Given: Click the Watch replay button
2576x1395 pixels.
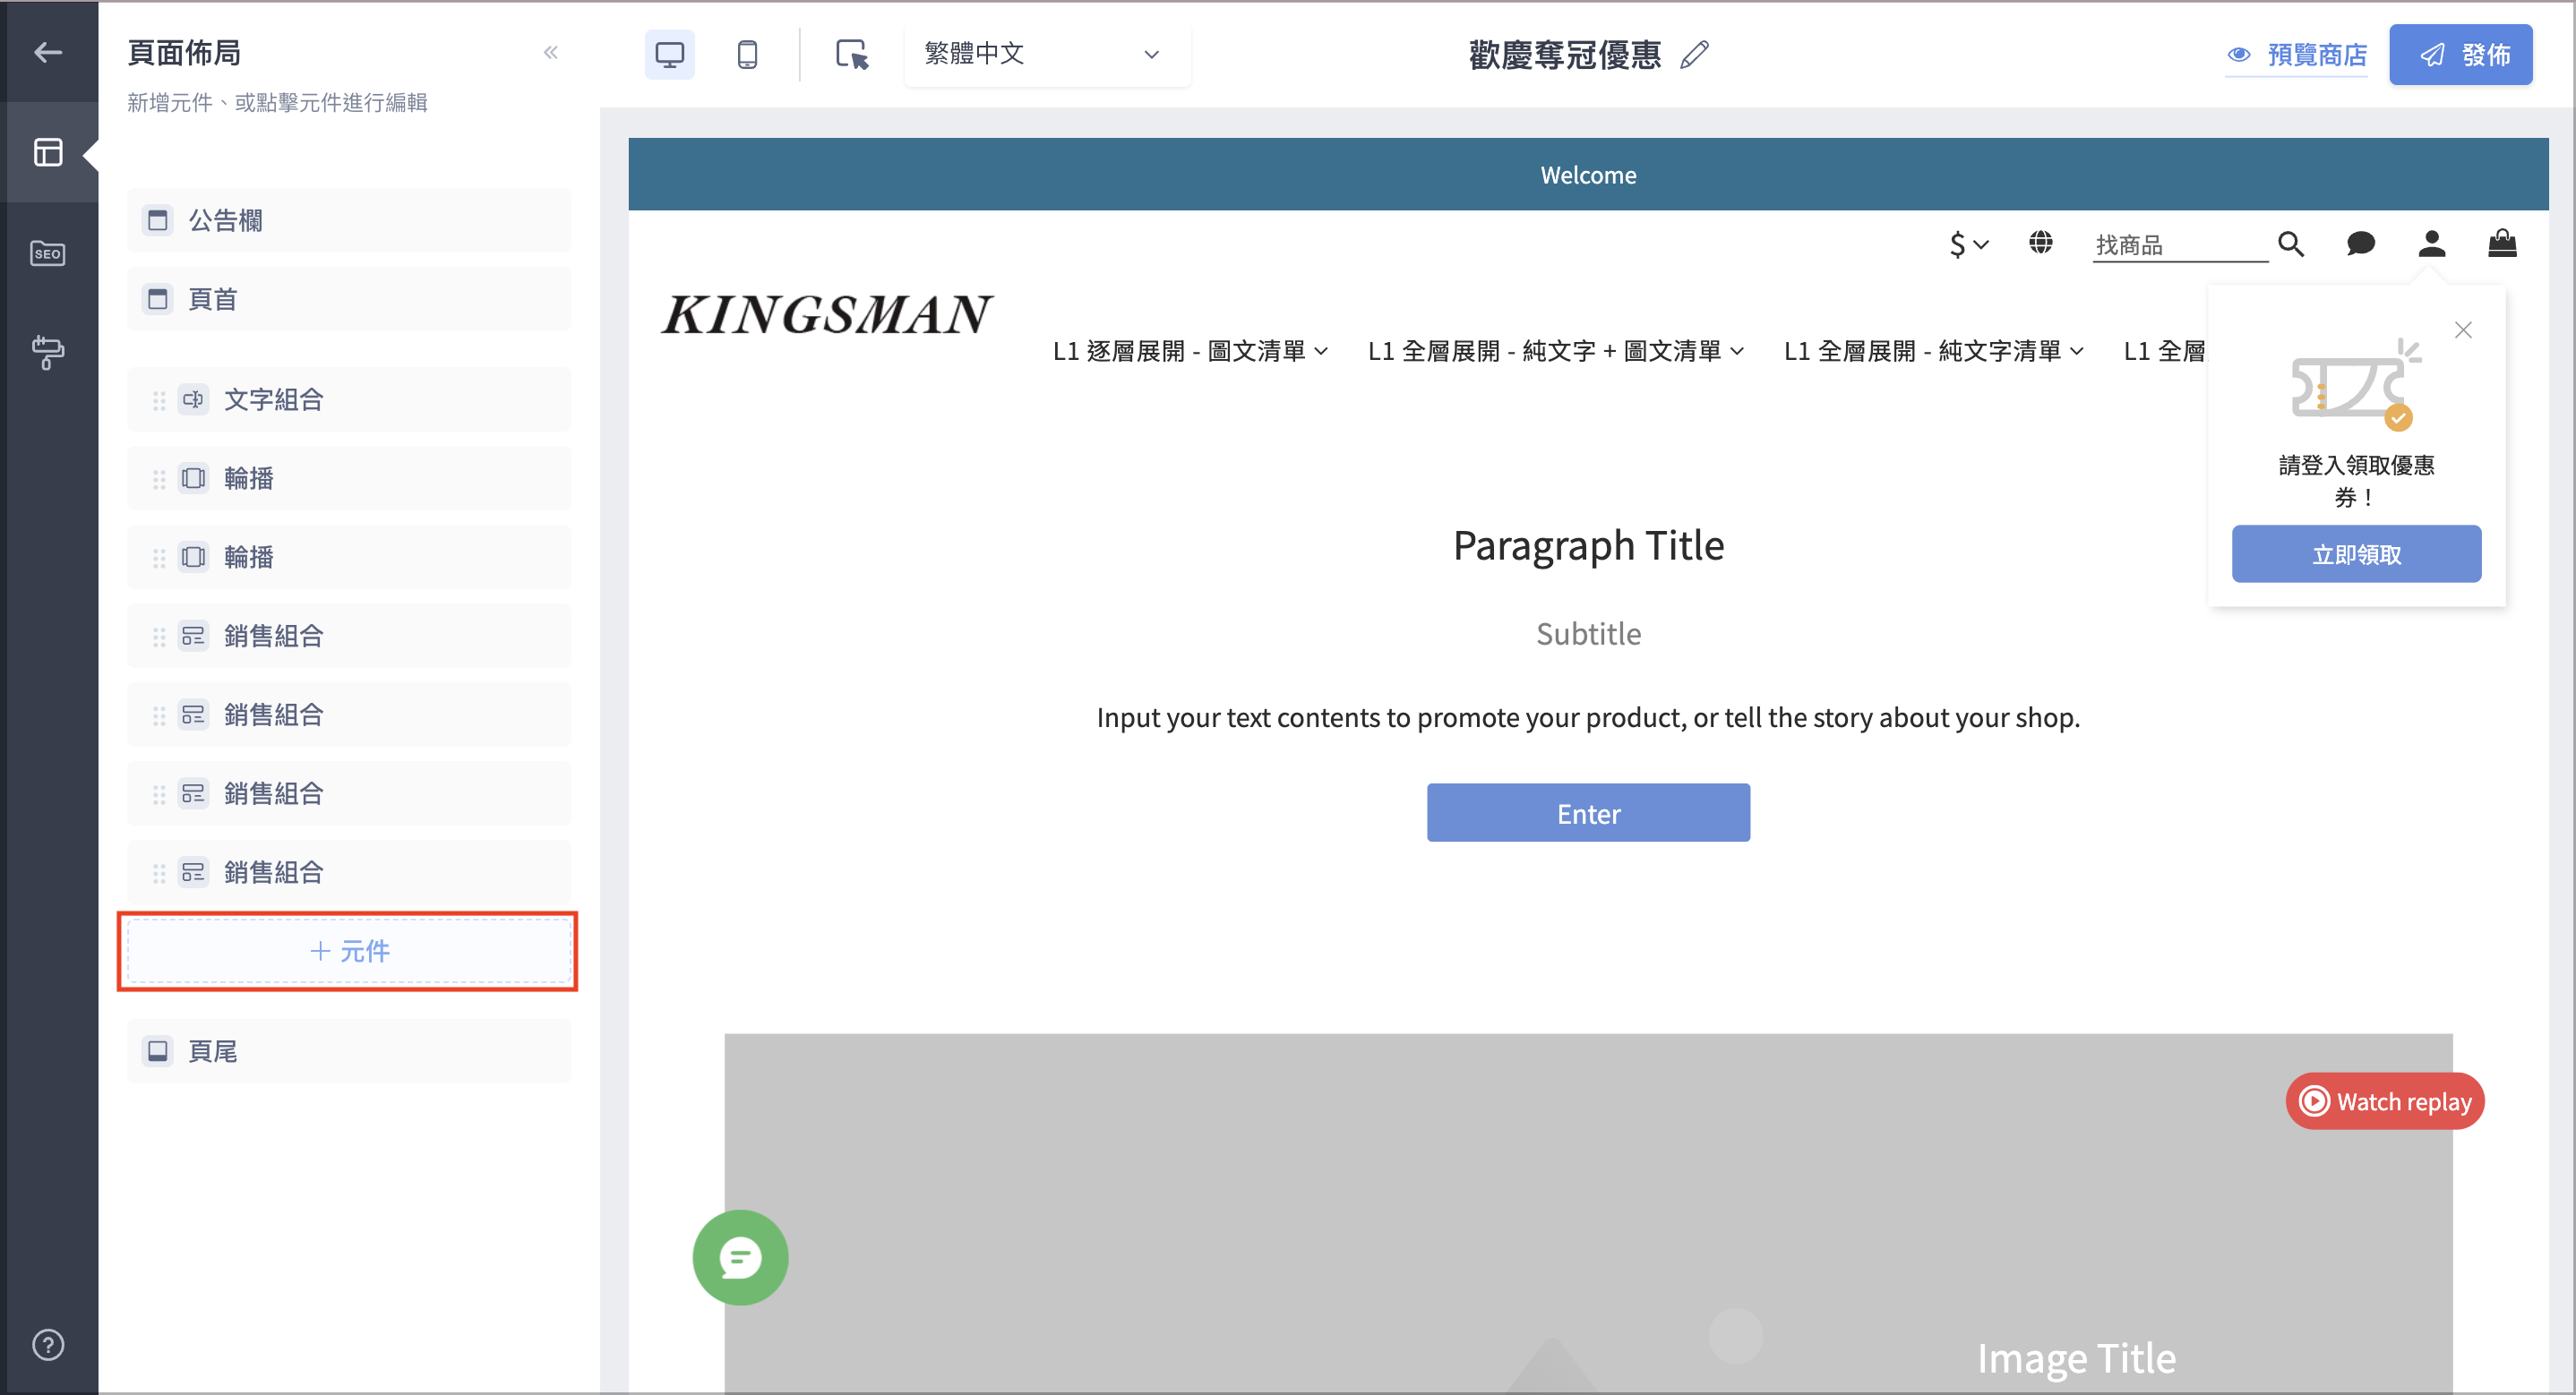Looking at the screenshot, I should [2385, 1101].
